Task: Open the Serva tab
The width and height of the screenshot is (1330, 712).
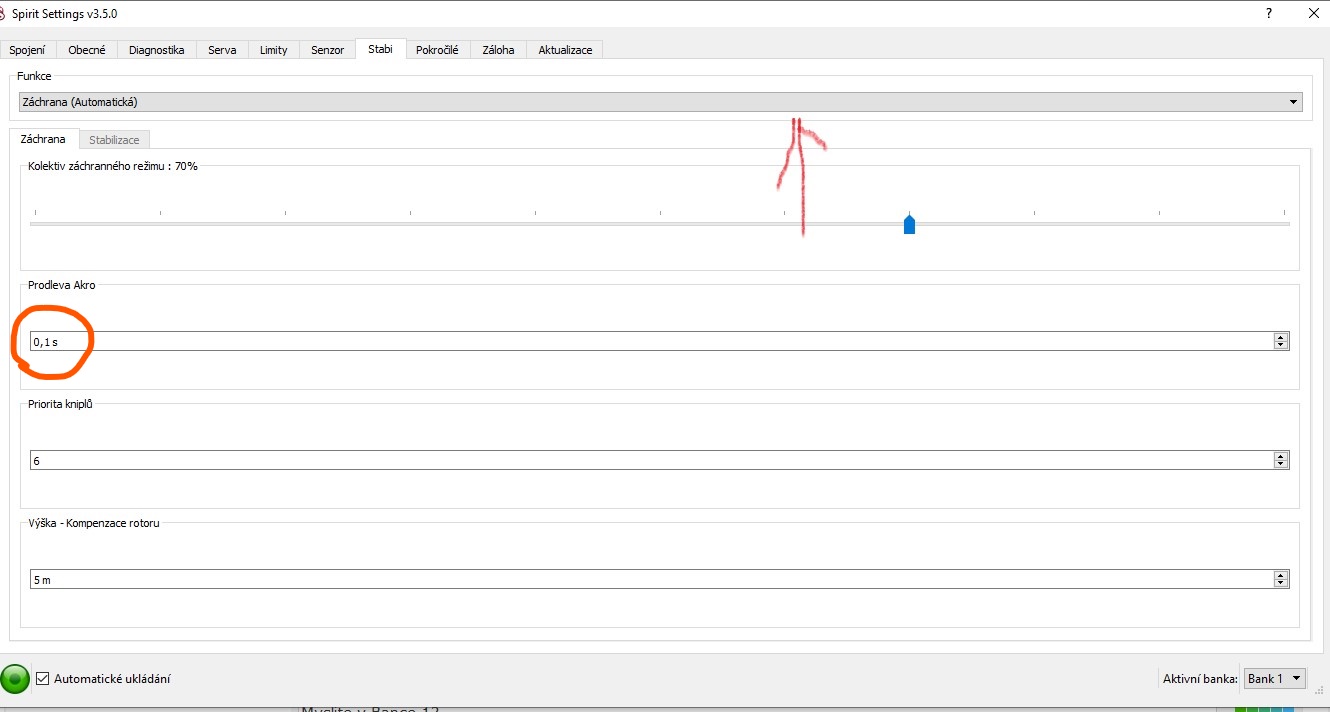Action: point(222,50)
